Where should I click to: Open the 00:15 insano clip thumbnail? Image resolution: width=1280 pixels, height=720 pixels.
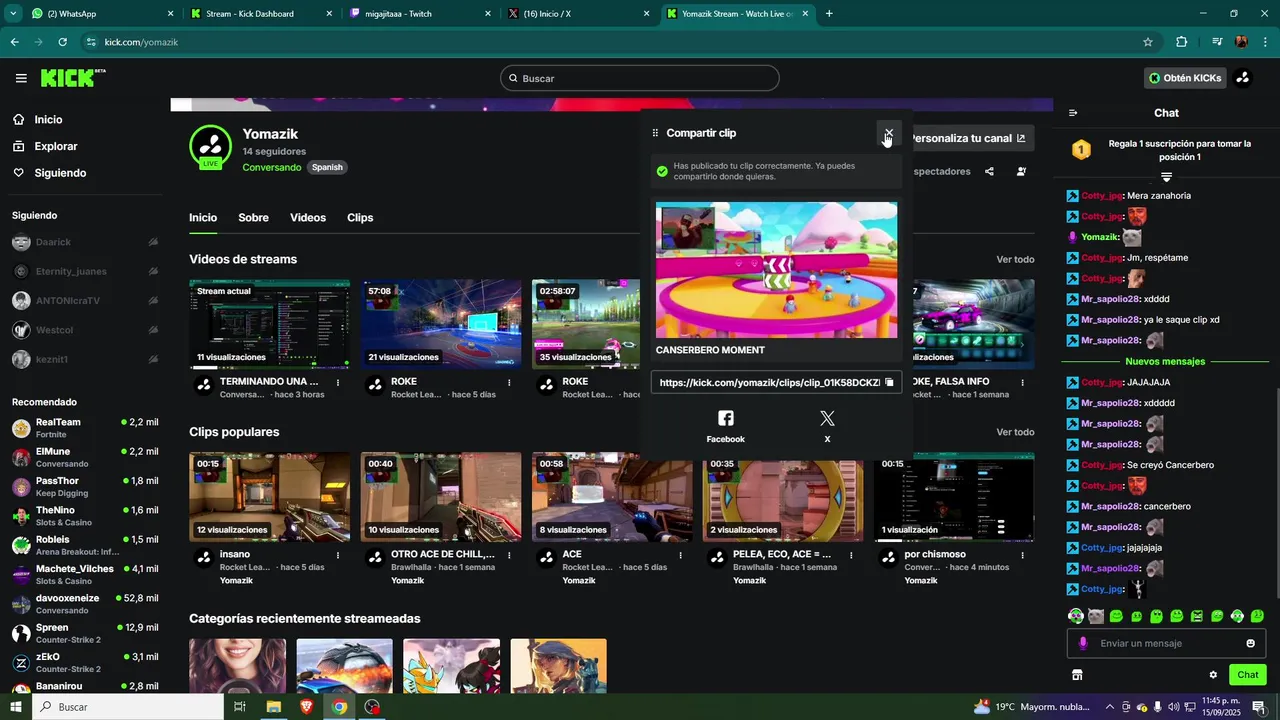click(269, 497)
